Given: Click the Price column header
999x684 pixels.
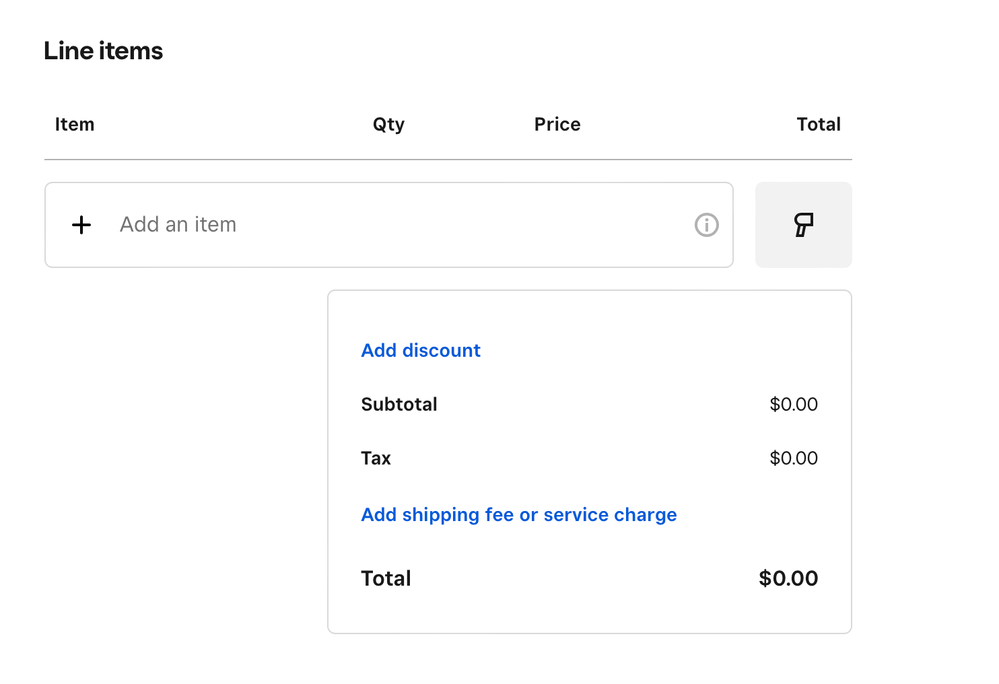Looking at the screenshot, I should 557,124.
